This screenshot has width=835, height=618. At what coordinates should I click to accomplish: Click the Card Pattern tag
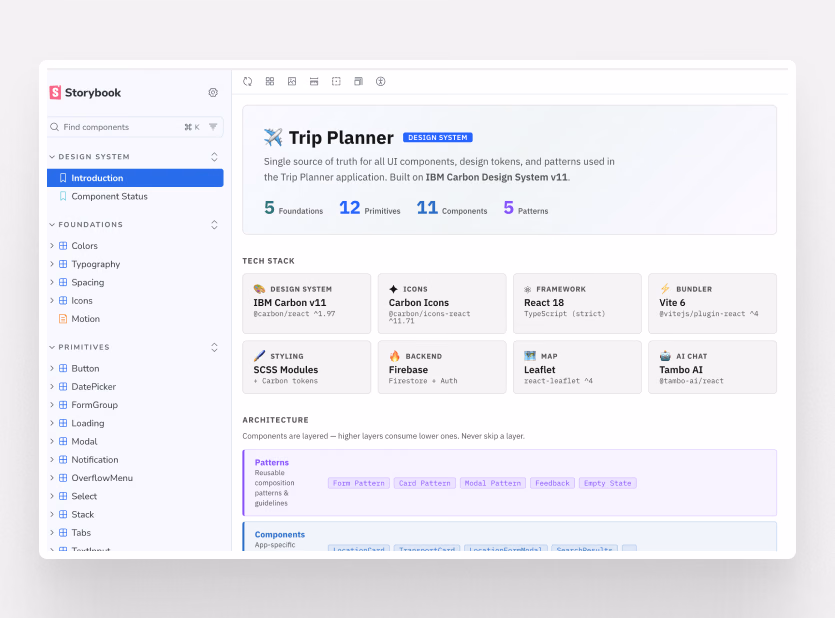coord(424,483)
